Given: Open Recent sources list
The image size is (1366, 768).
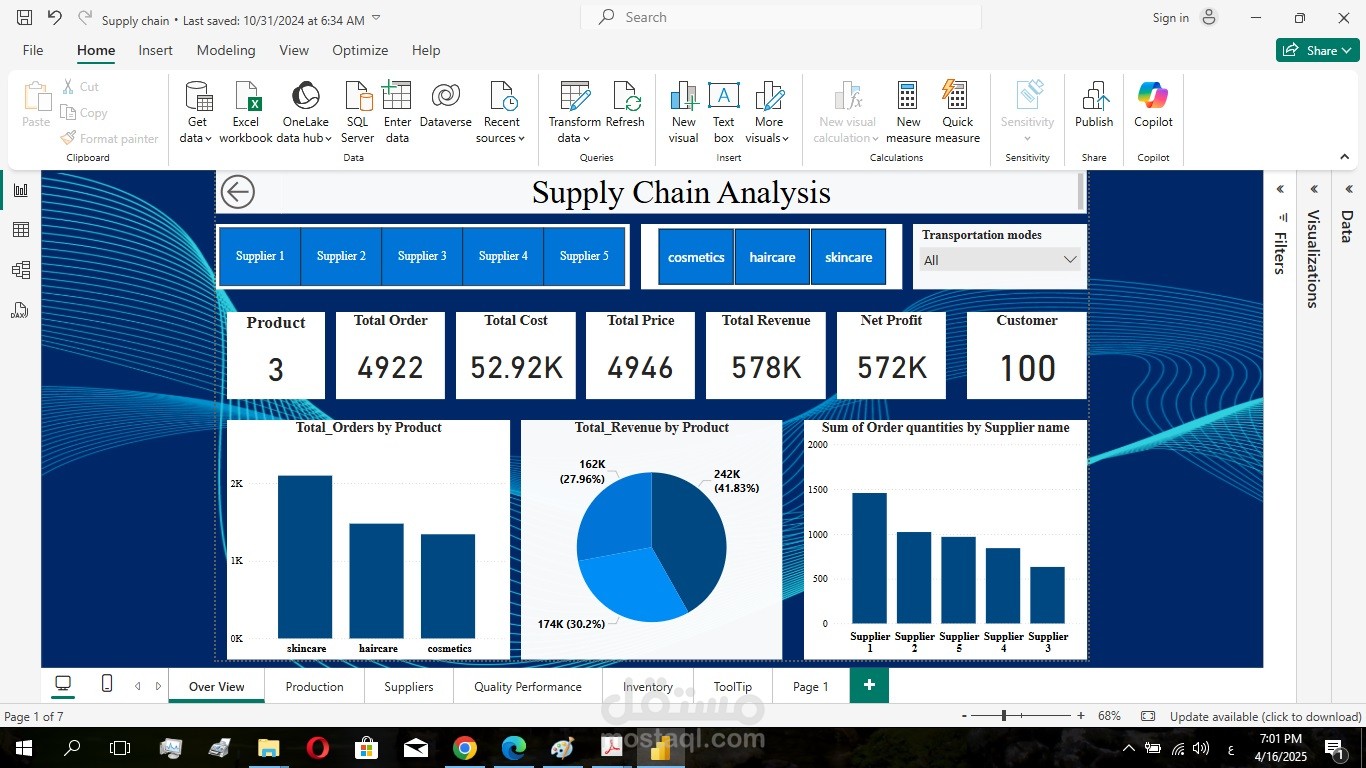Looking at the screenshot, I should coord(501,112).
